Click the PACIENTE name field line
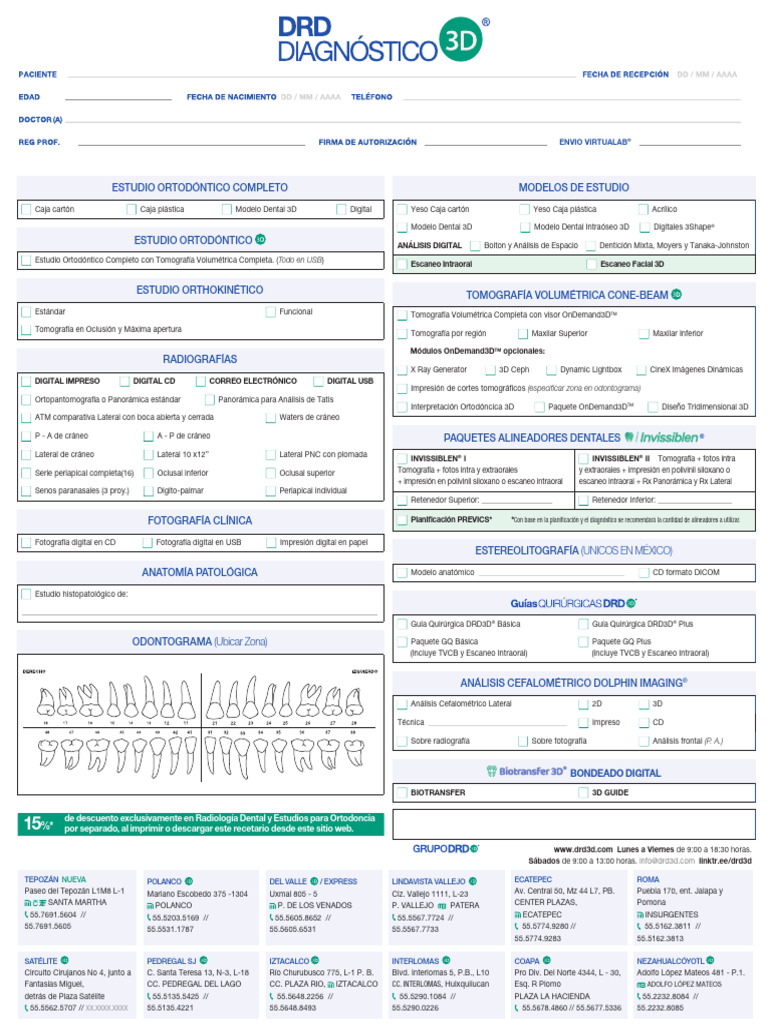Viewport: 768px width, 1024px height. (321, 76)
